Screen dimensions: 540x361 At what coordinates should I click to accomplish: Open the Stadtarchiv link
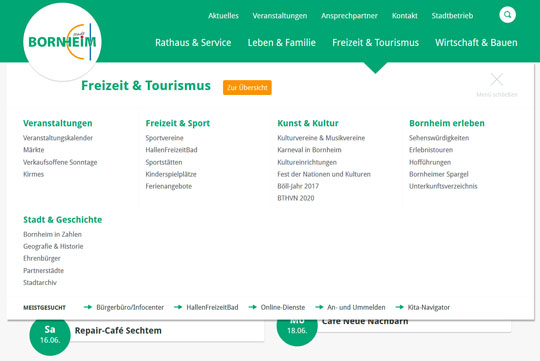pos(40,282)
